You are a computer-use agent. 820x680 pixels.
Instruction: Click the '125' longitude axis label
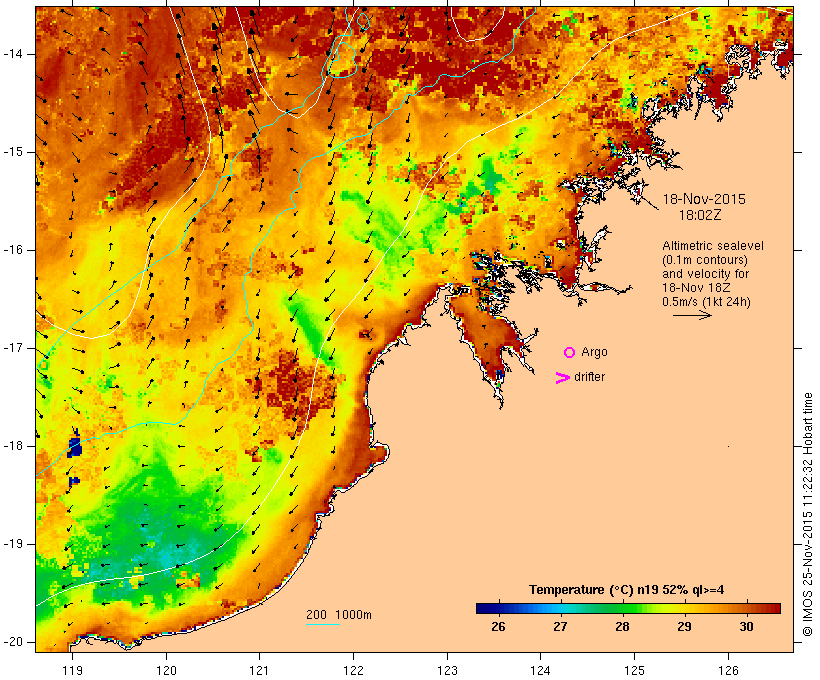635,670
